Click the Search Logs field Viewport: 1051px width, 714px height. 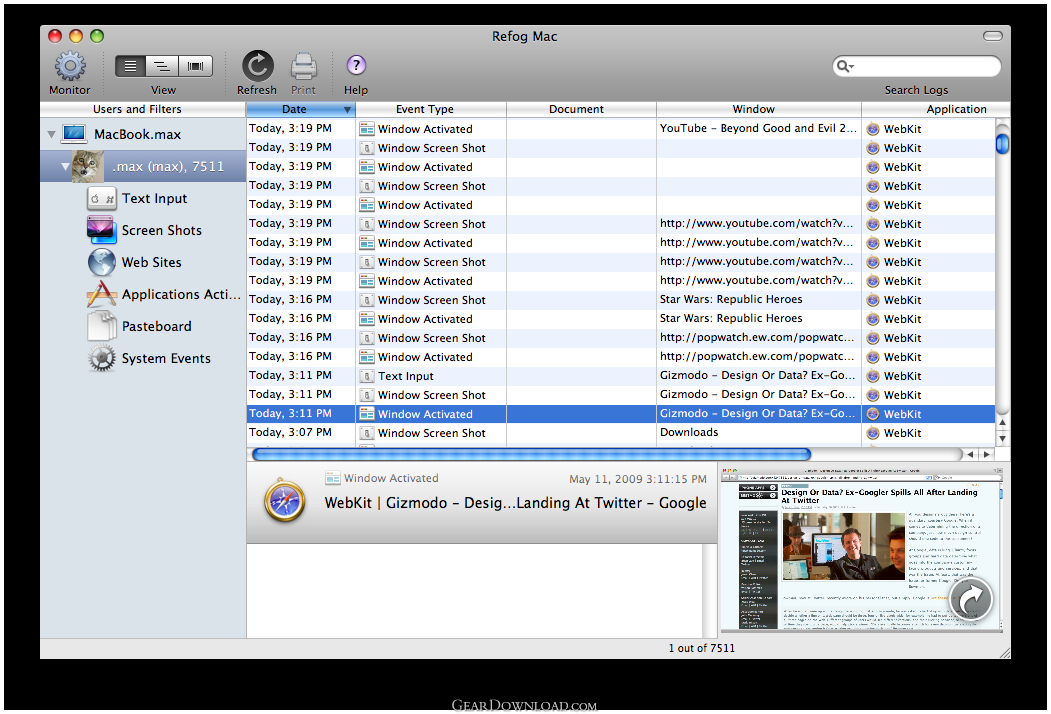pos(916,66)
